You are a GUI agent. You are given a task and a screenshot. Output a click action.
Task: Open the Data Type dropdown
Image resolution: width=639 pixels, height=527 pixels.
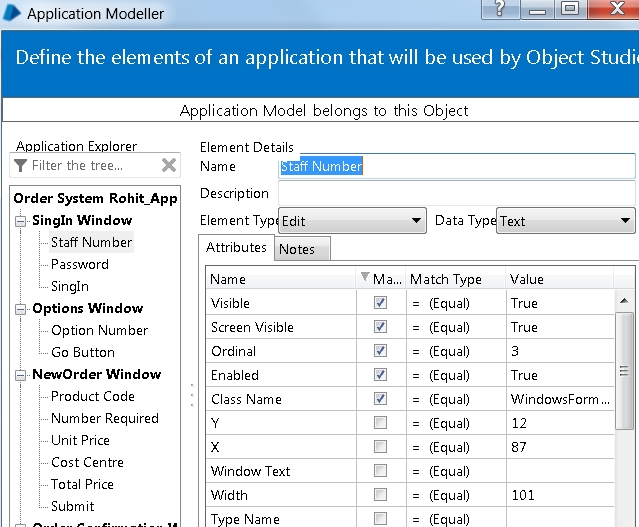[626, 221]
